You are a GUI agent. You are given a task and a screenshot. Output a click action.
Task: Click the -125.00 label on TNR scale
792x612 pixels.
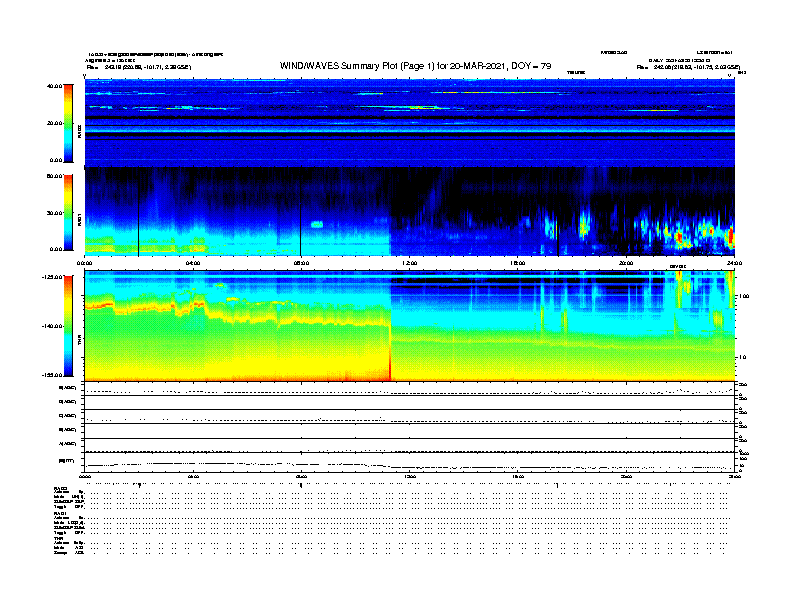point(52,277)
